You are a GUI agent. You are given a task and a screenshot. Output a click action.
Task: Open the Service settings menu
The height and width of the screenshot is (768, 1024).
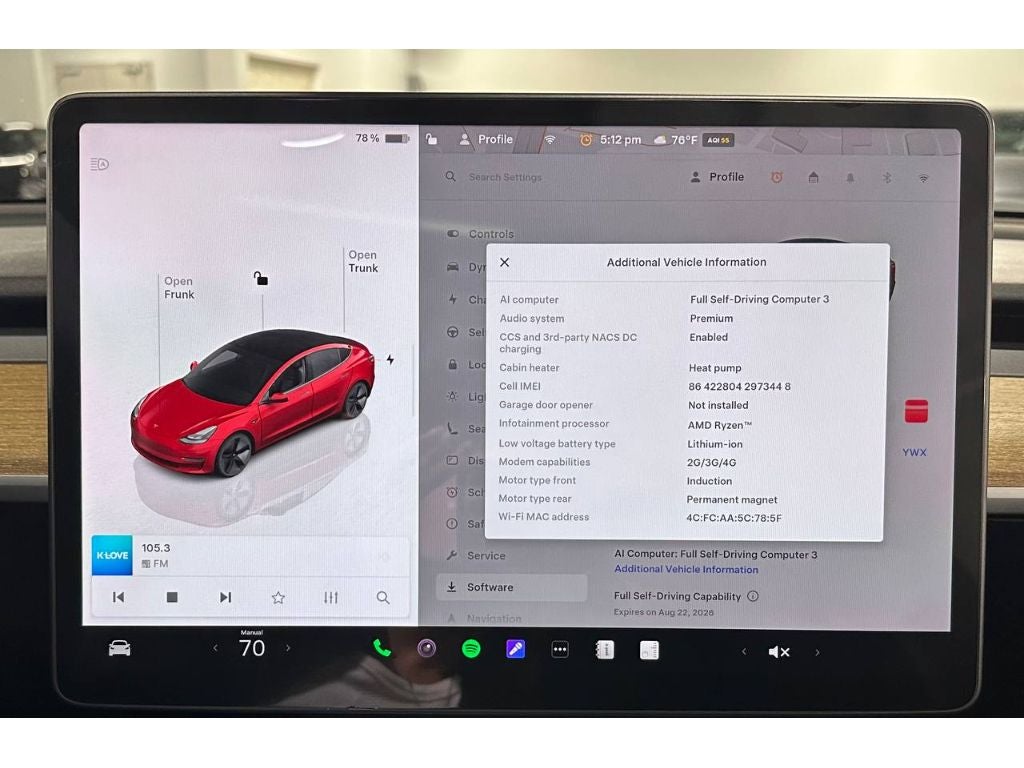(476, 556)
